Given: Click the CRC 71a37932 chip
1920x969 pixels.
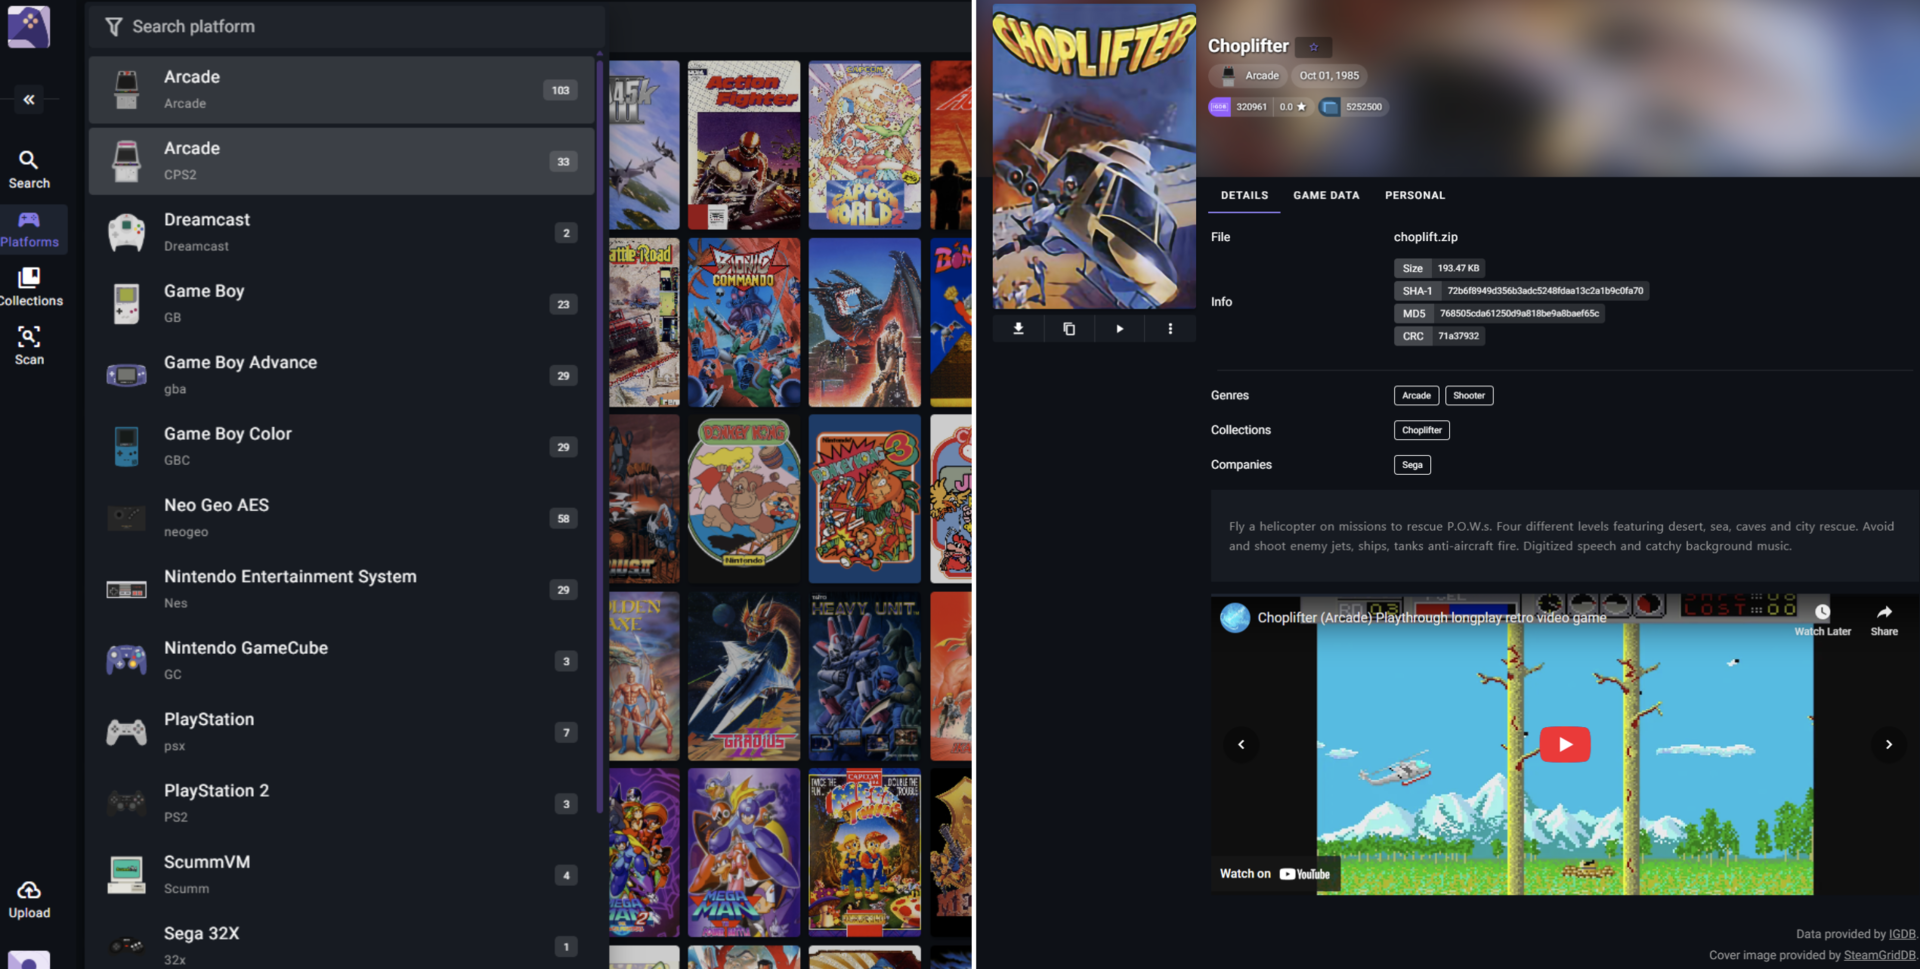Looking at the screenshot, I should tap(1440, 336).
